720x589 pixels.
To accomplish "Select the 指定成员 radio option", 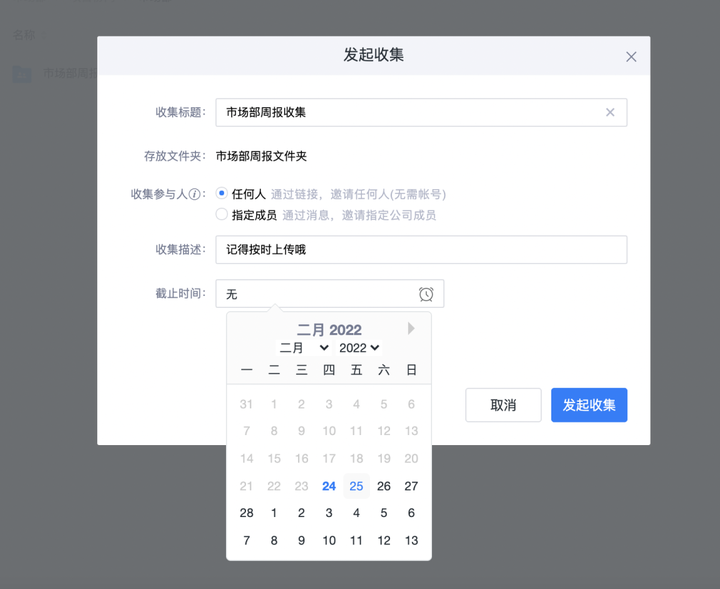I will [x=222, y=214].
